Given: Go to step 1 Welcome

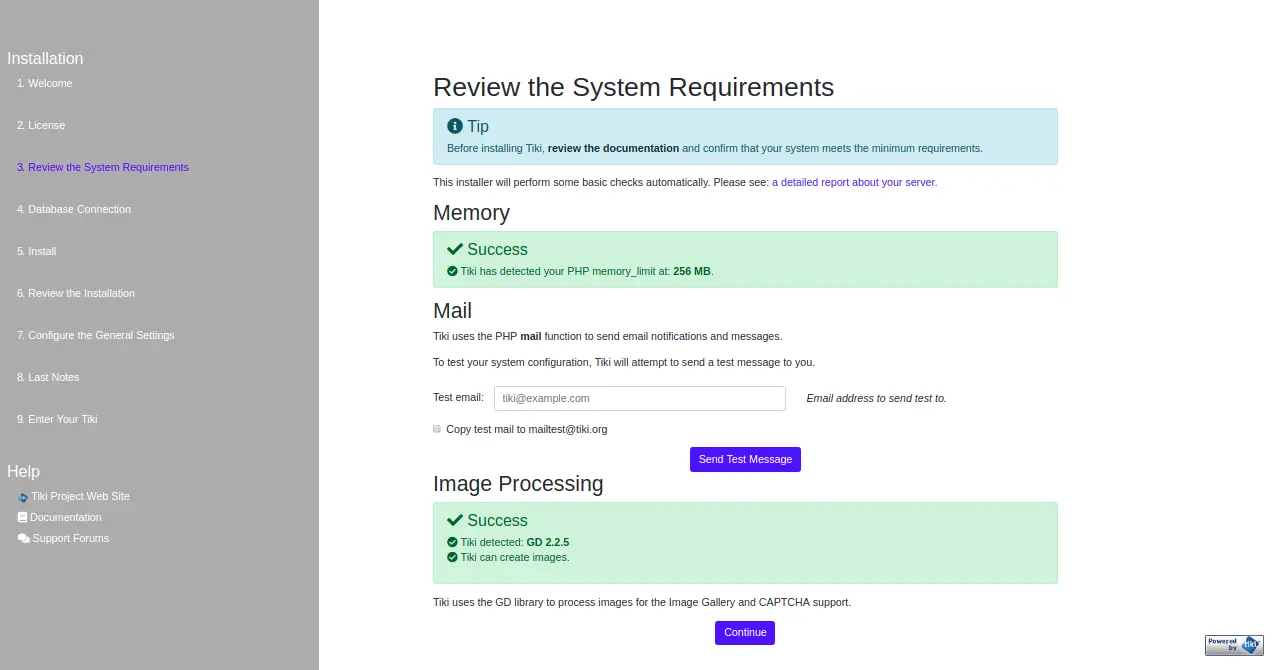Looking at the screenshot, I should [44, 83].
